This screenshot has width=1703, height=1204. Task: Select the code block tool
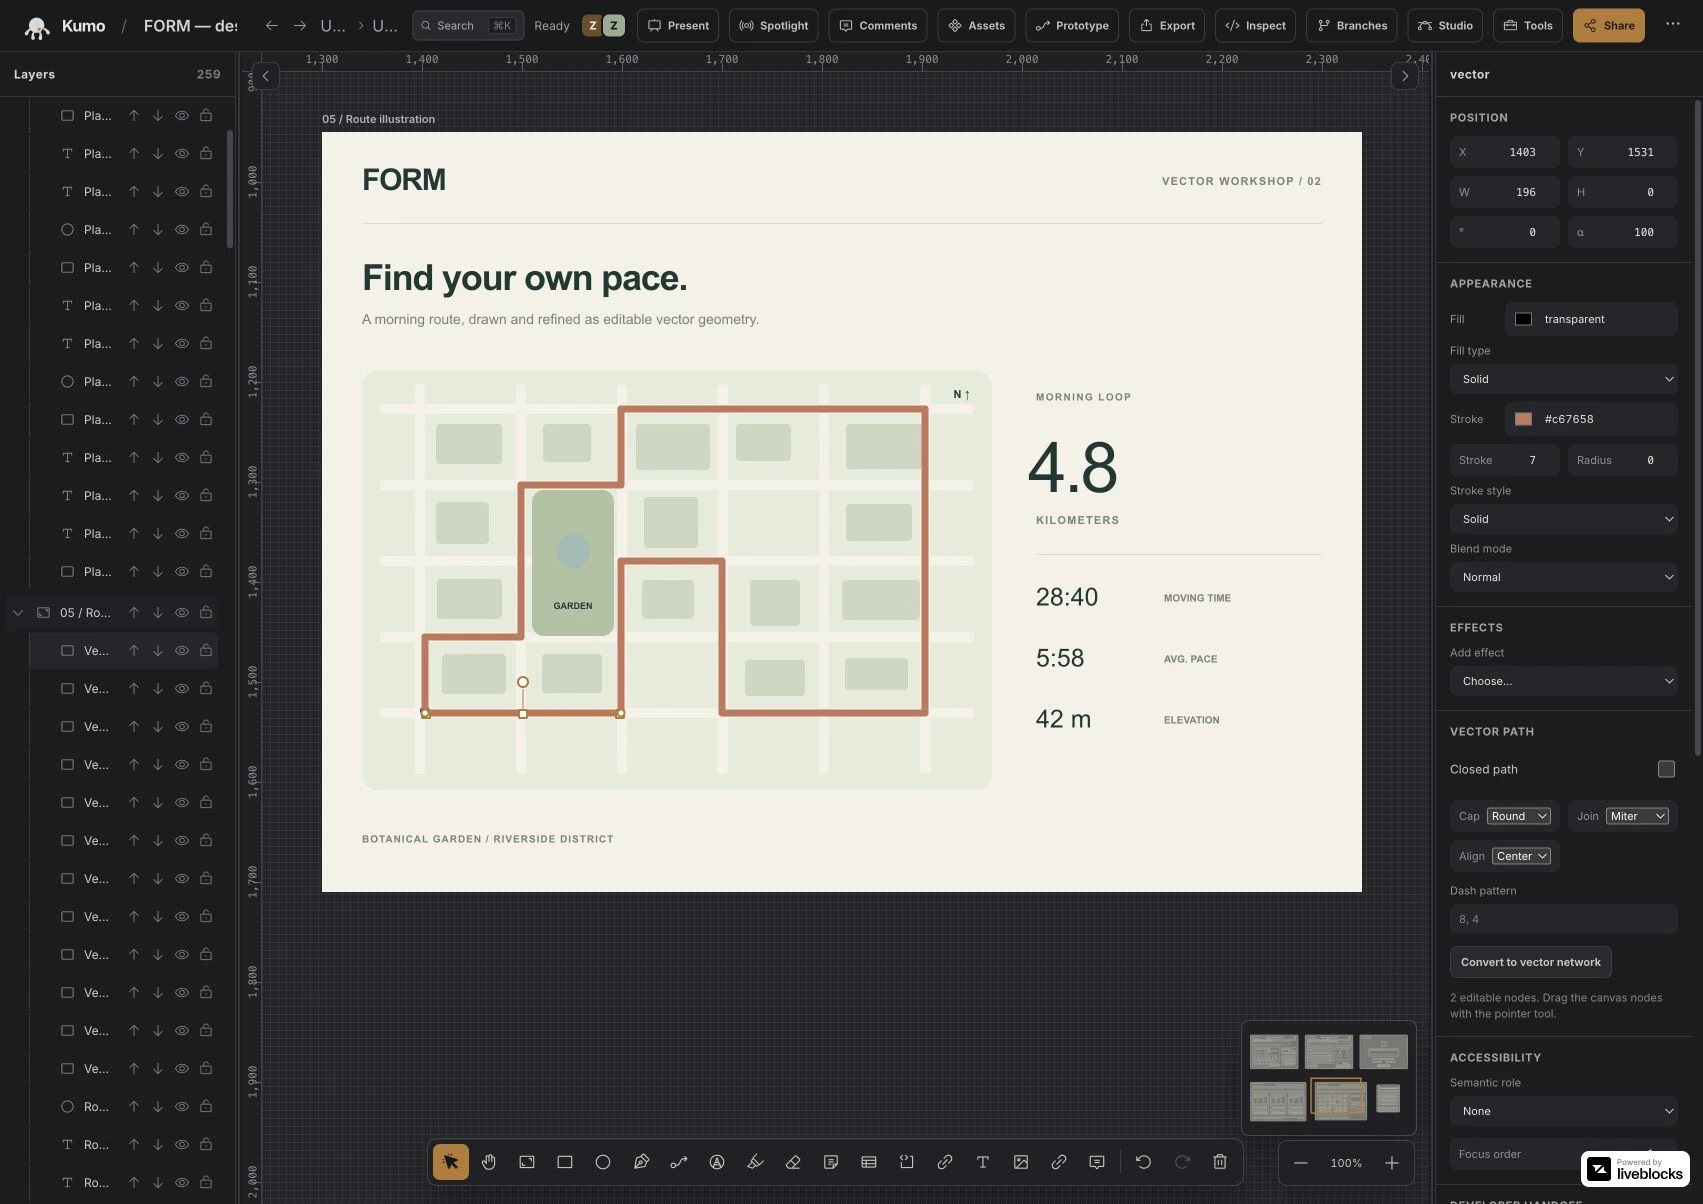(x=907, y=1162)
